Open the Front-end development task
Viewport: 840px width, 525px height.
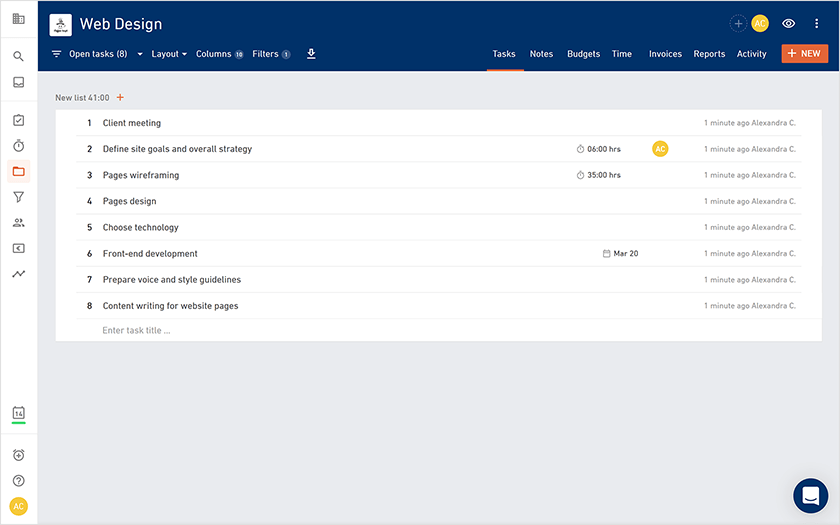click(x=150, y=253)
